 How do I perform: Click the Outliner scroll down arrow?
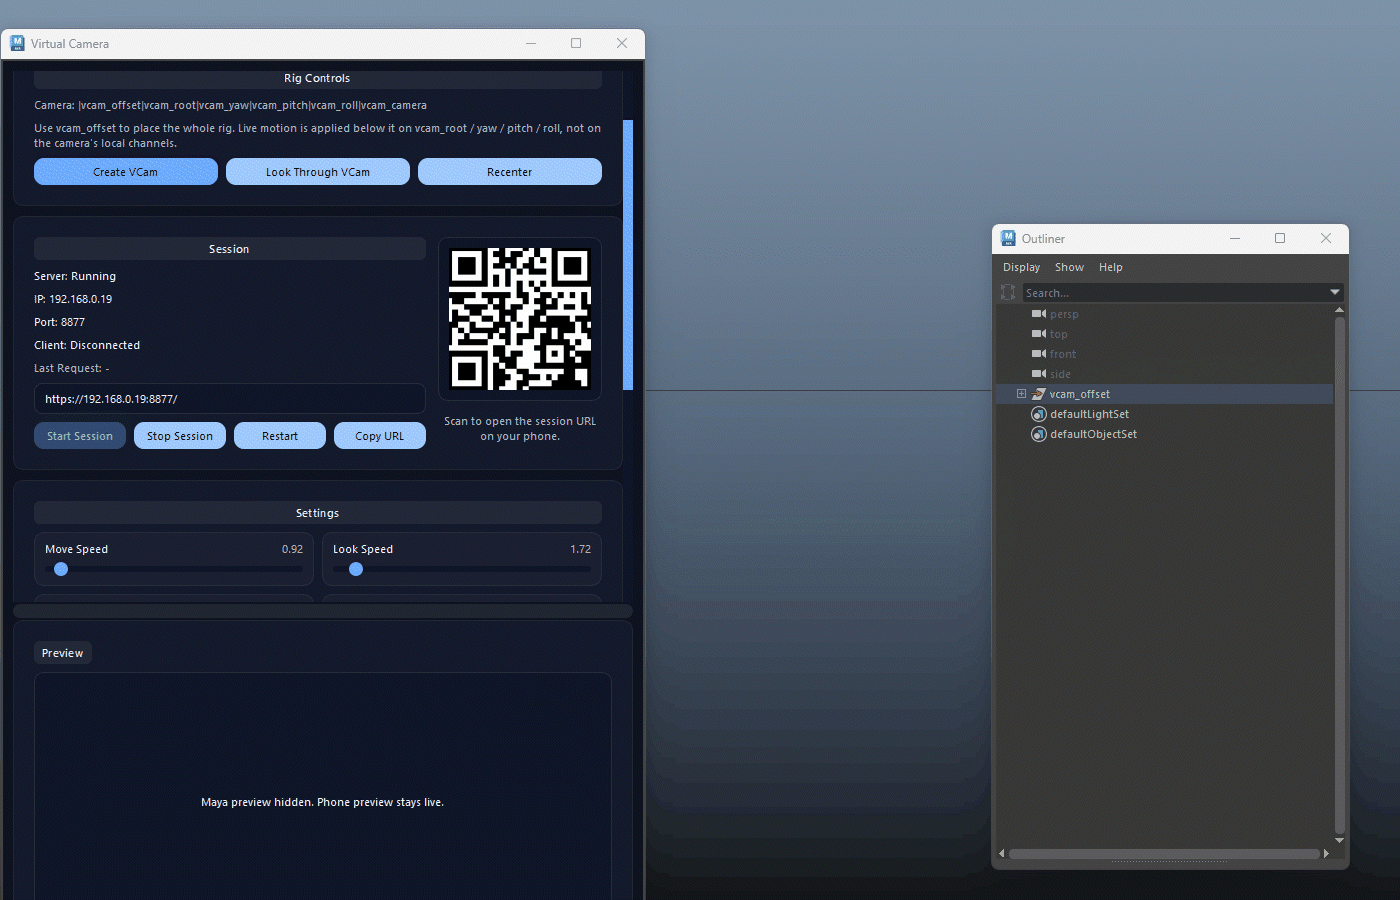tap(1339, 840)
